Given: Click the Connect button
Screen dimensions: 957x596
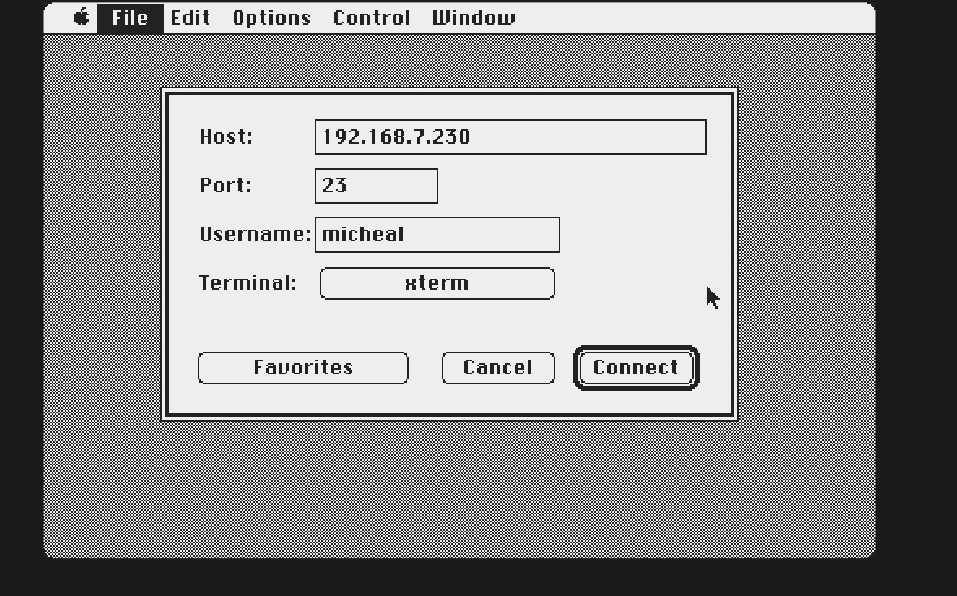Looking at the screenshot, I should click(635, 367).
